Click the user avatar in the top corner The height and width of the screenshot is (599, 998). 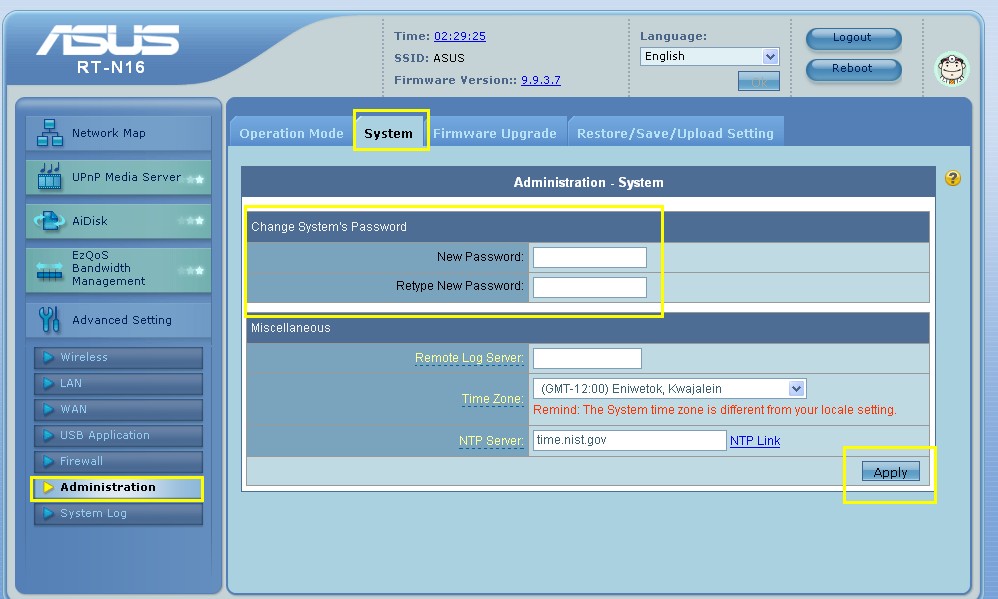[951, 69]
